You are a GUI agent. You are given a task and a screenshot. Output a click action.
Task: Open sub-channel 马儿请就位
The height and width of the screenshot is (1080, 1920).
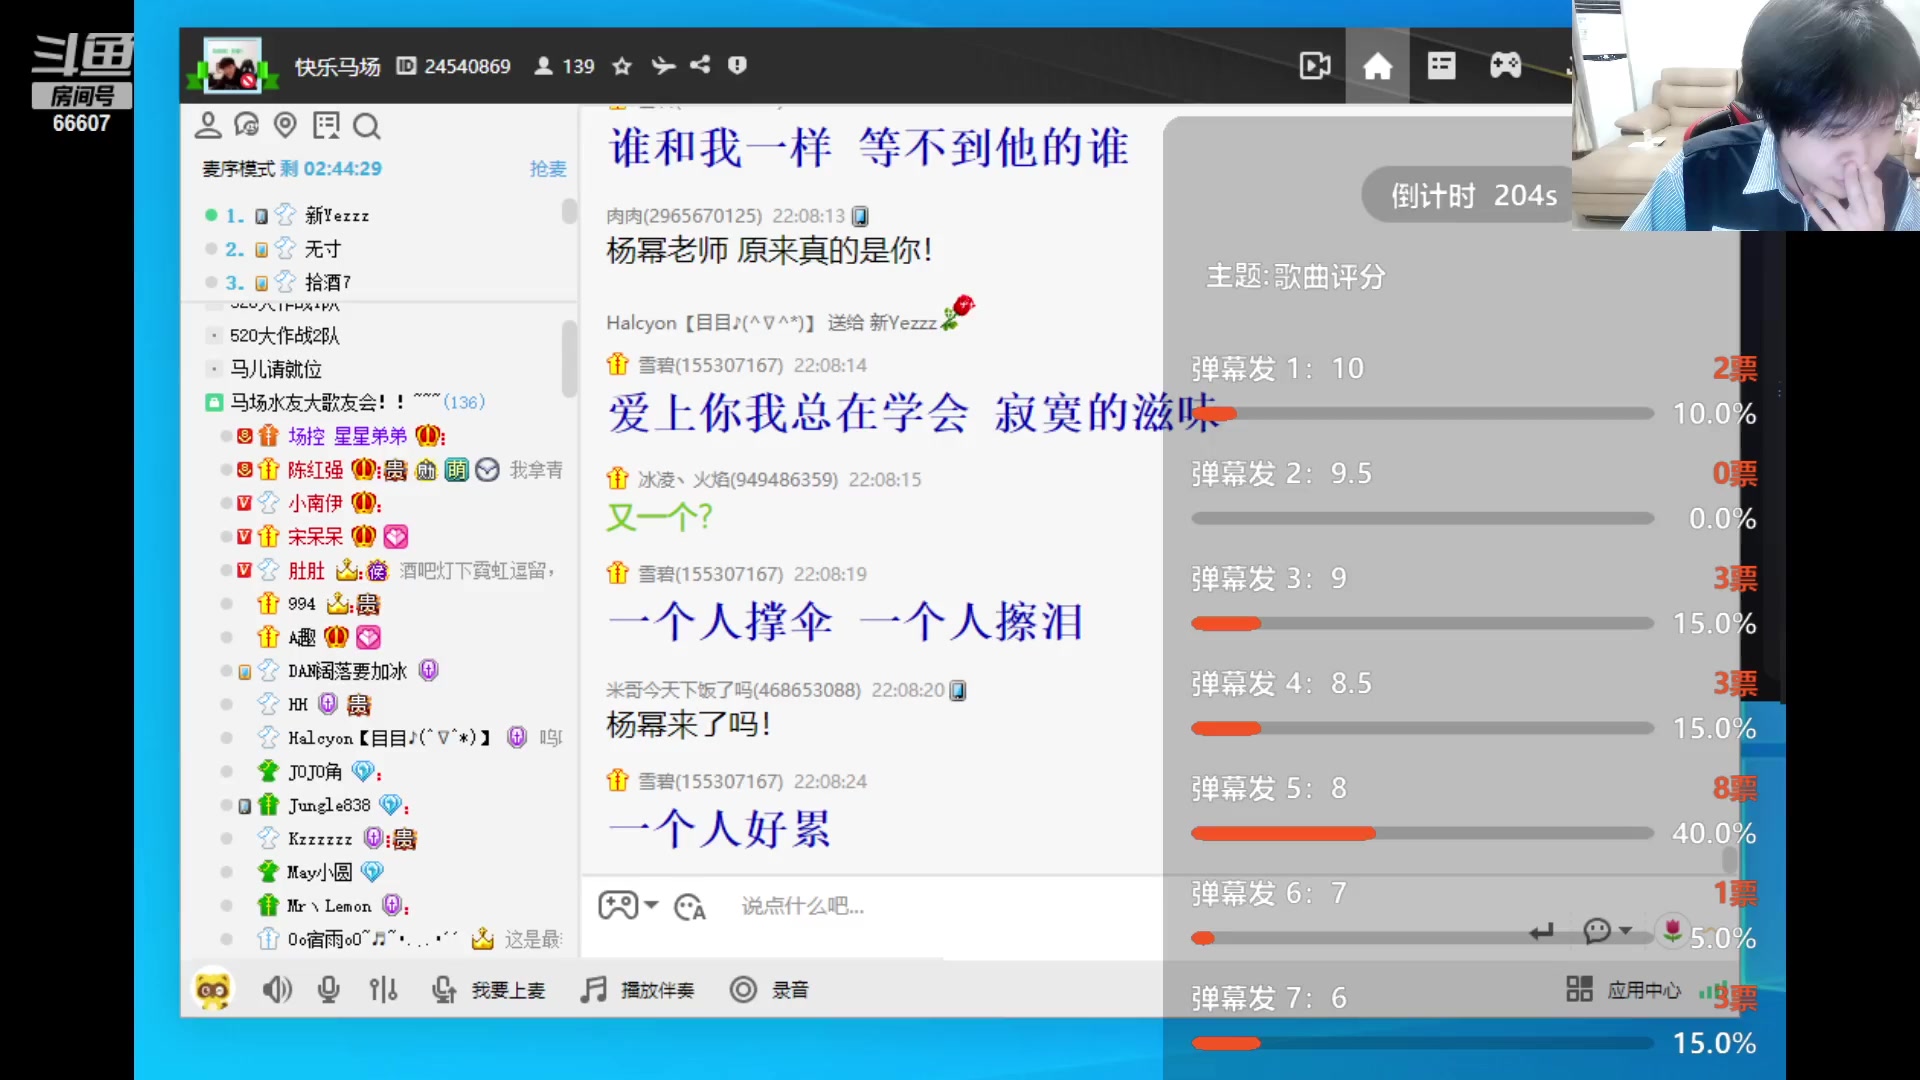[x=276, y=369]
